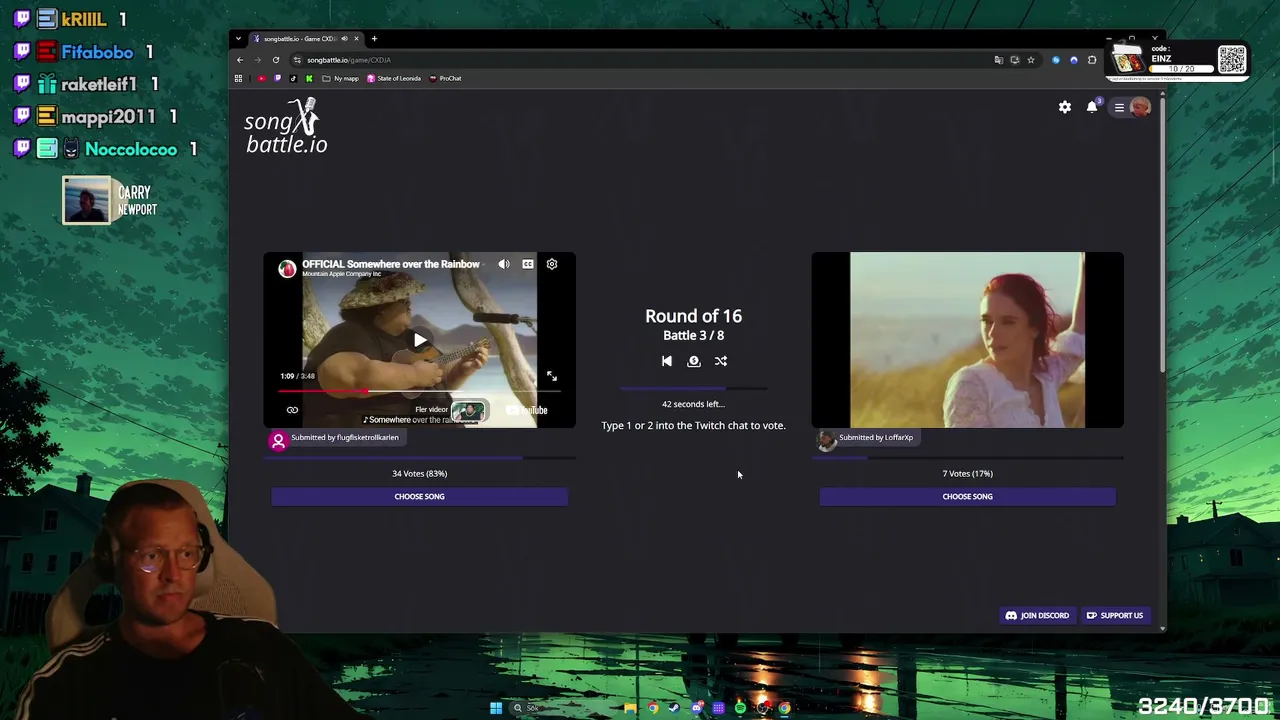Click the LoffarXp submitter avatar
This screenshot has height=720, width=1280.
click(826, 440)
